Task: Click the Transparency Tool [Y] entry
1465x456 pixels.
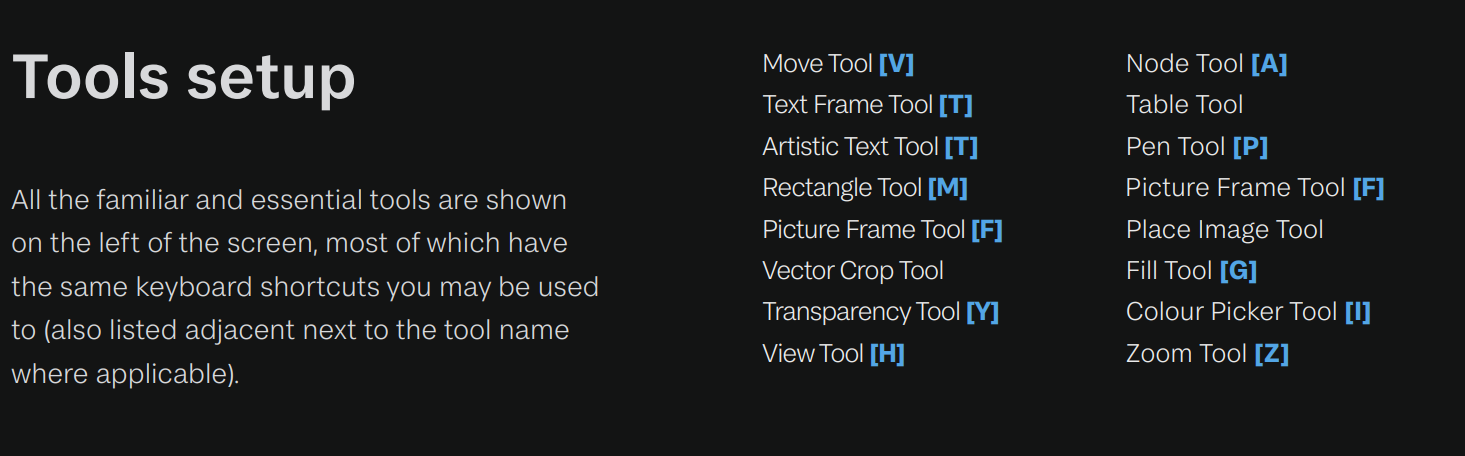Action: point(880,312)
